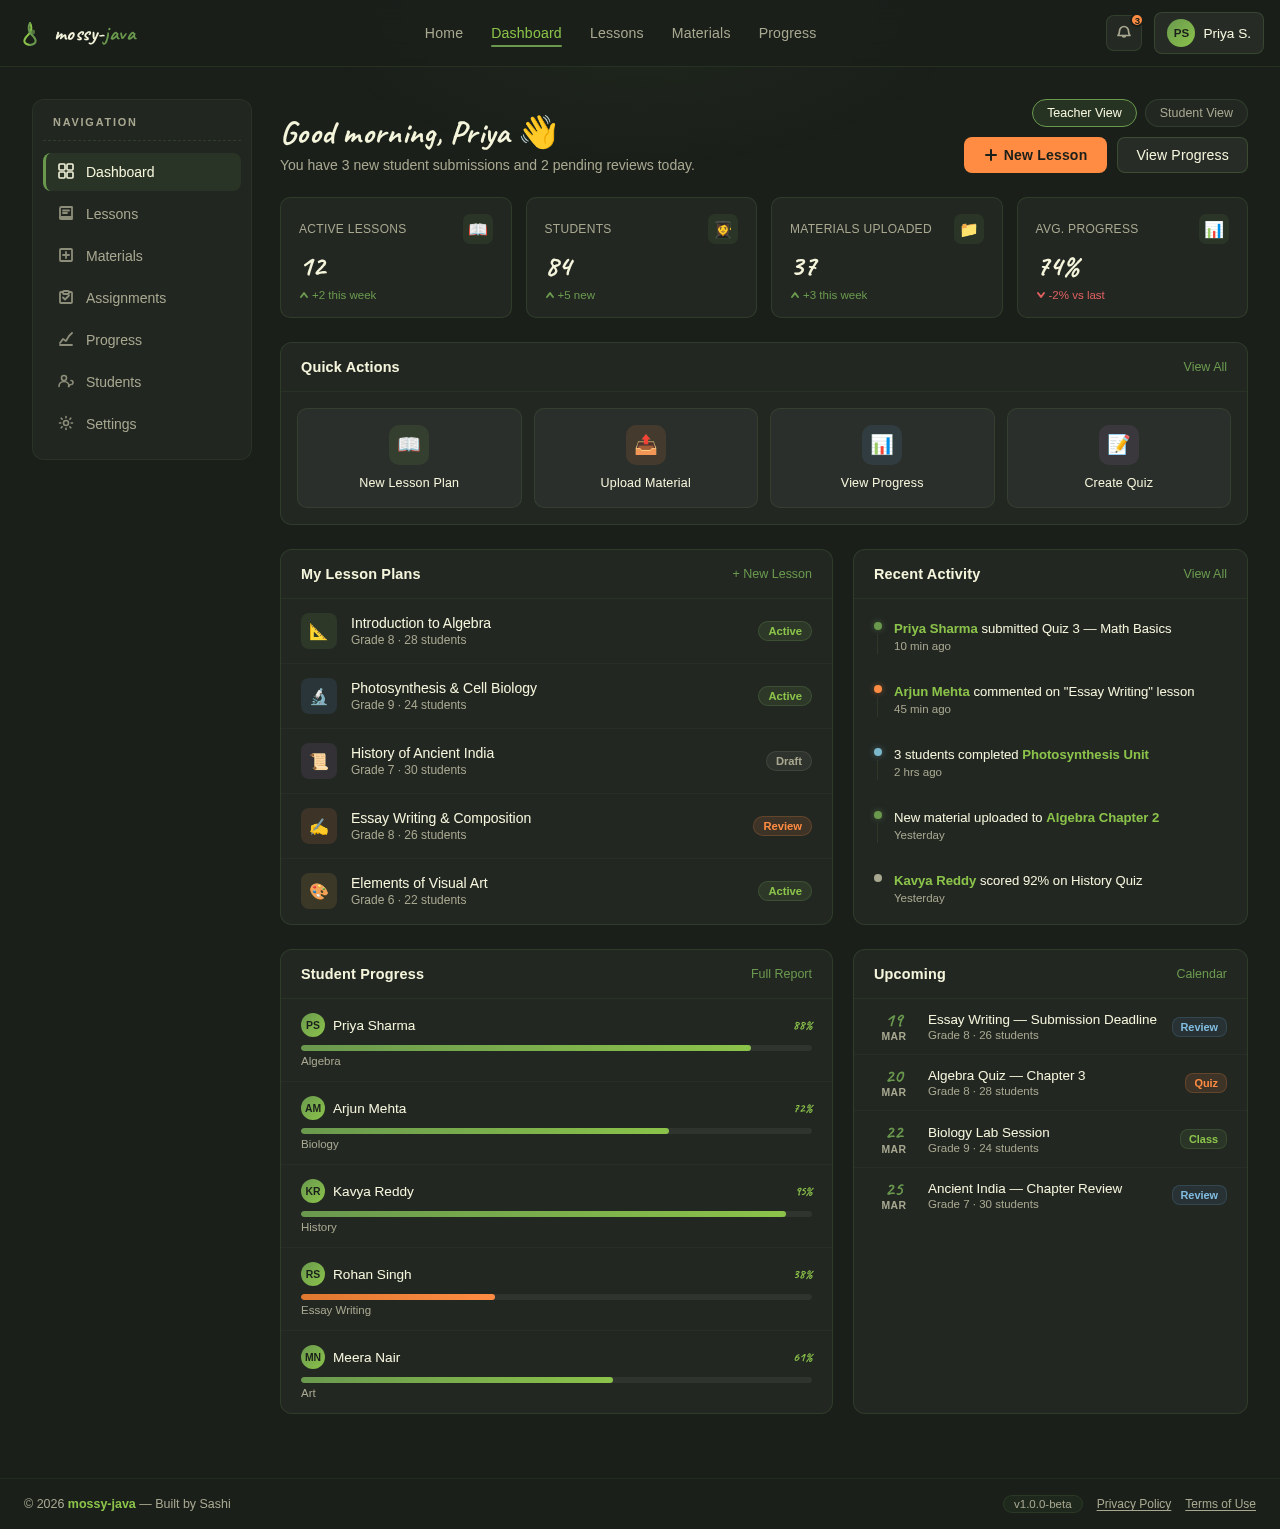The image size is (1280, 1529).
Task: Select the Students icon in the sidebar
Action: (x=66, y=381)
